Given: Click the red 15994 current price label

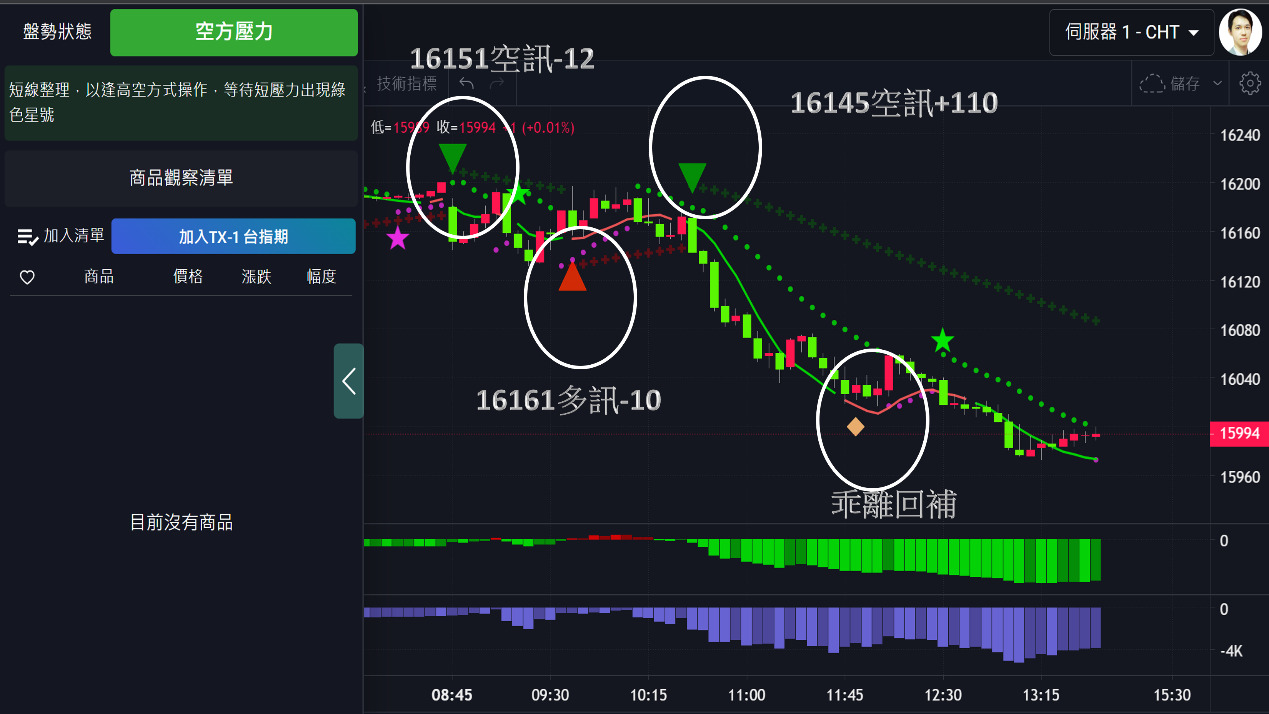Looking at the screenshot, I should 1238,433.
